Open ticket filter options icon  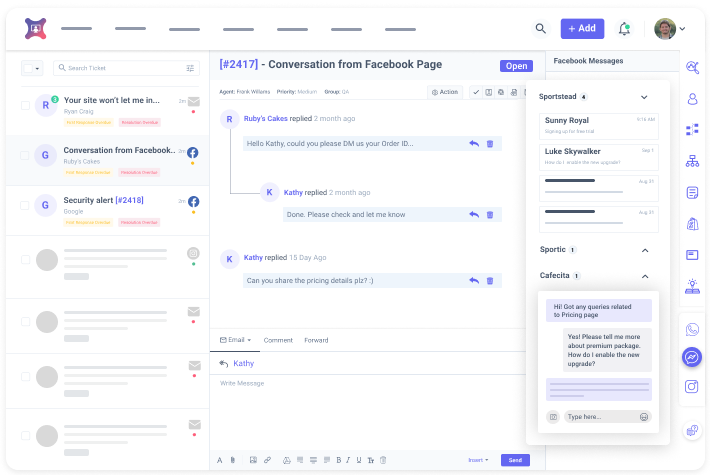(x=190, y=68)
